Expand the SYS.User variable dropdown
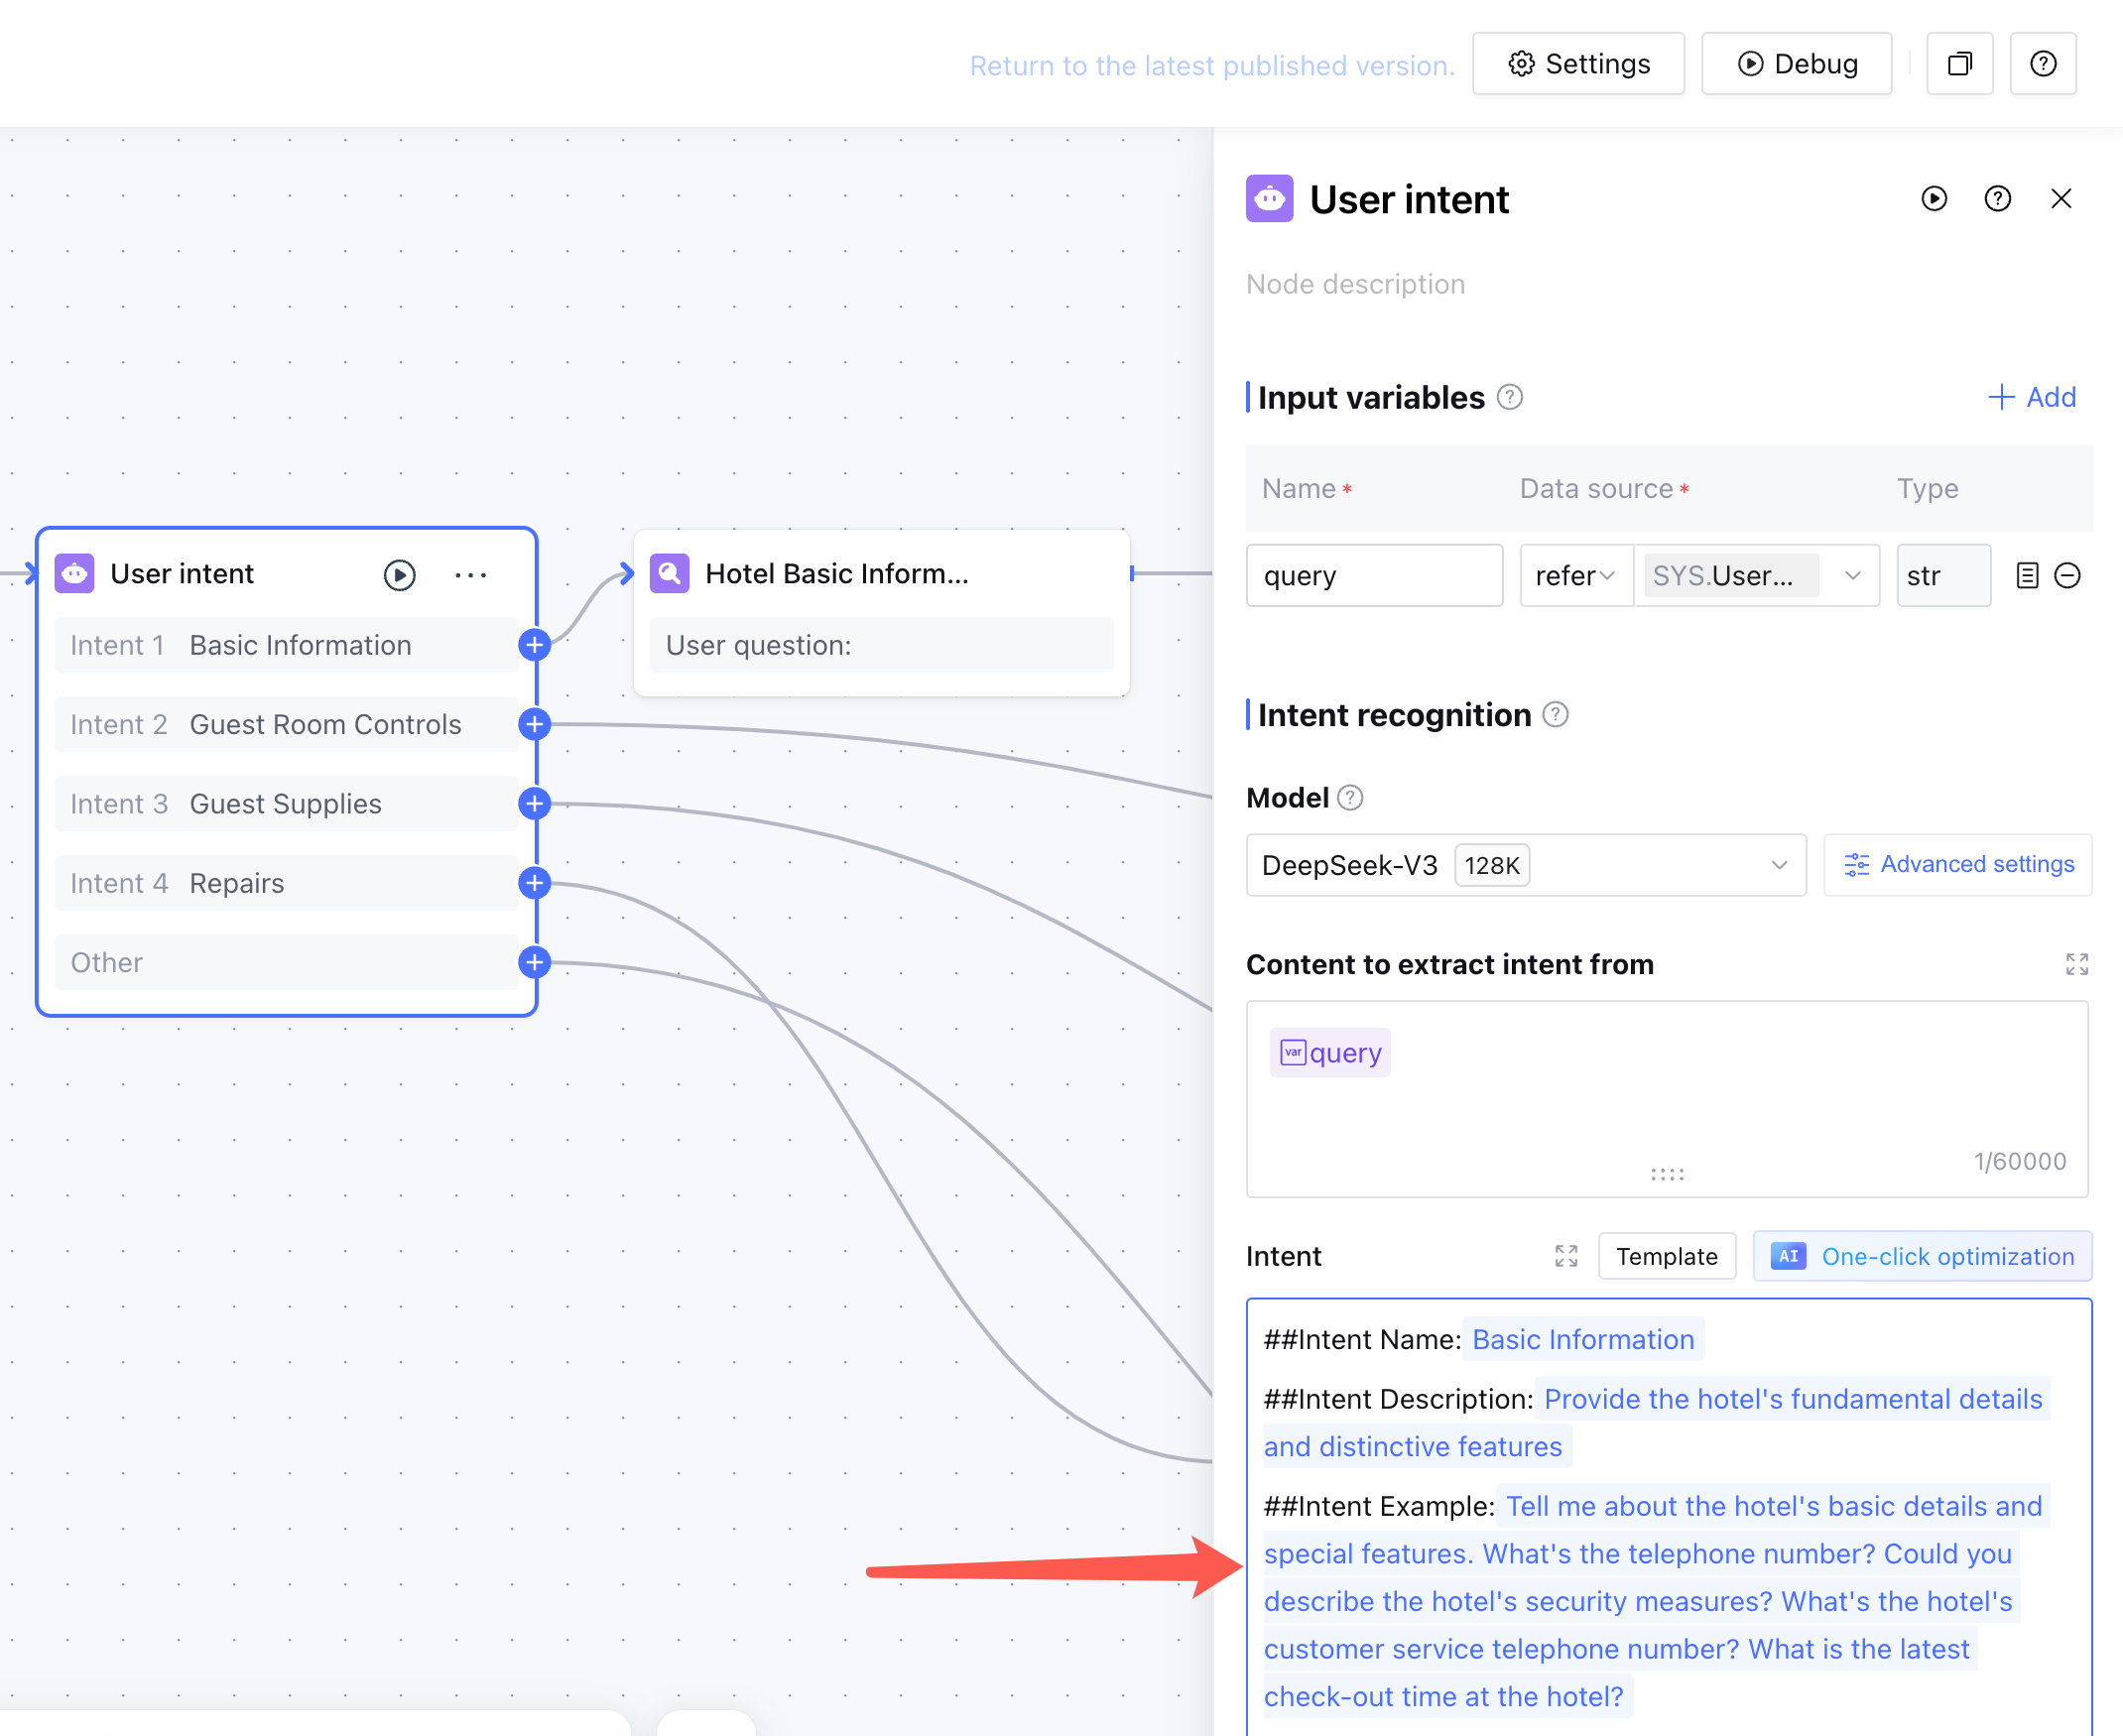Viewport: 2123px width, 1736px height. [x=1852, y=575]
